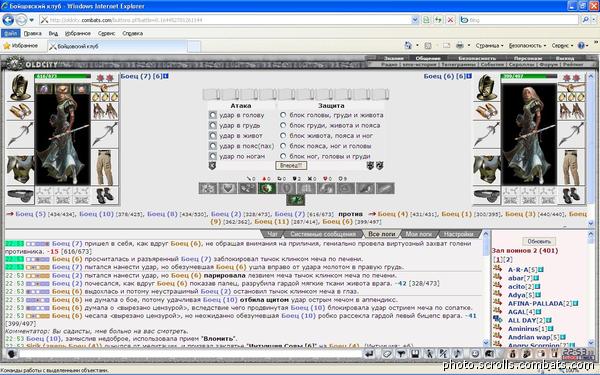Switch to the Чат tab

pos(272,234)
